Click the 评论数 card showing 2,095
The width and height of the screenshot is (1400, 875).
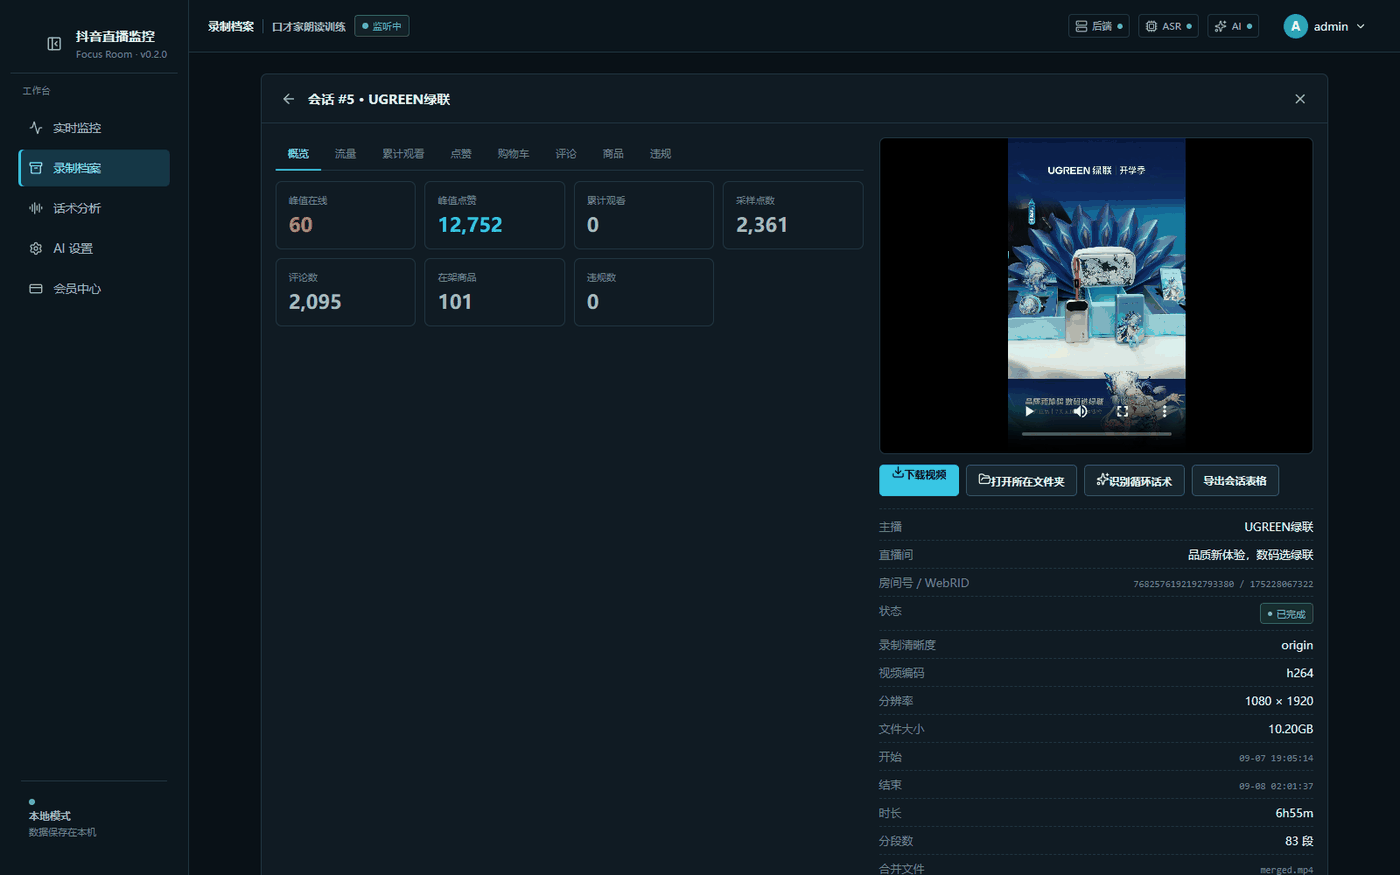tap(345, 292)
